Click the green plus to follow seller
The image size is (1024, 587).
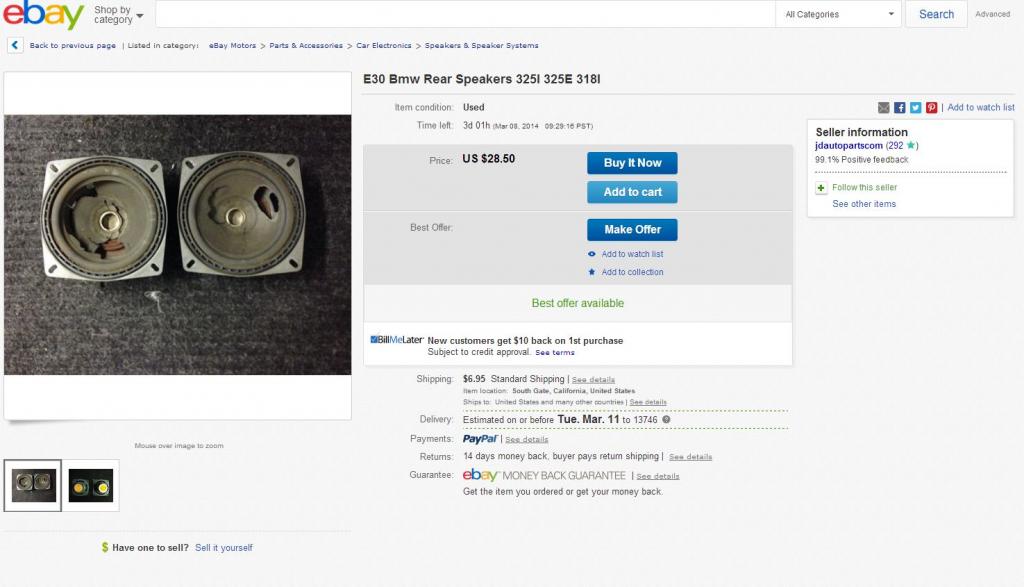pyautogui.click(x=821, y=188)
